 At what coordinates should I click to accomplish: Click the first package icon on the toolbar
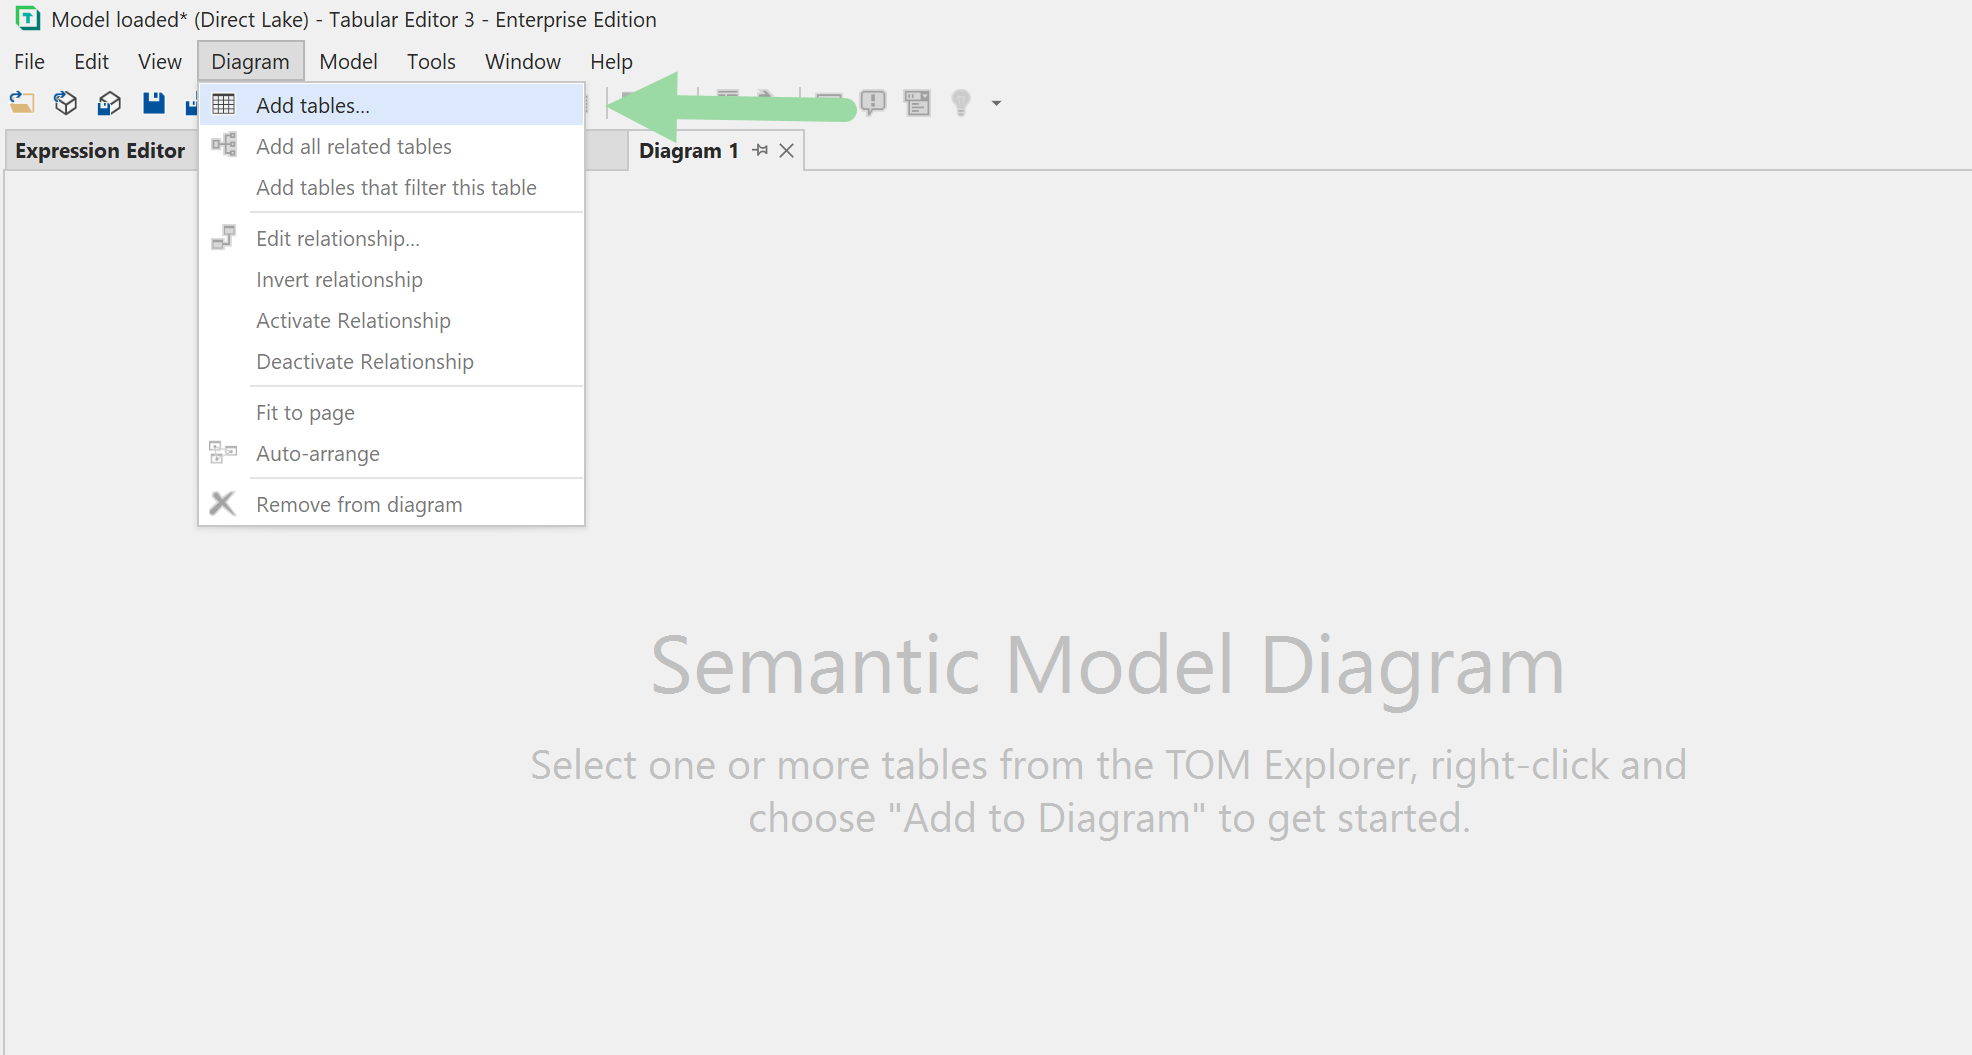coord(64,103)
